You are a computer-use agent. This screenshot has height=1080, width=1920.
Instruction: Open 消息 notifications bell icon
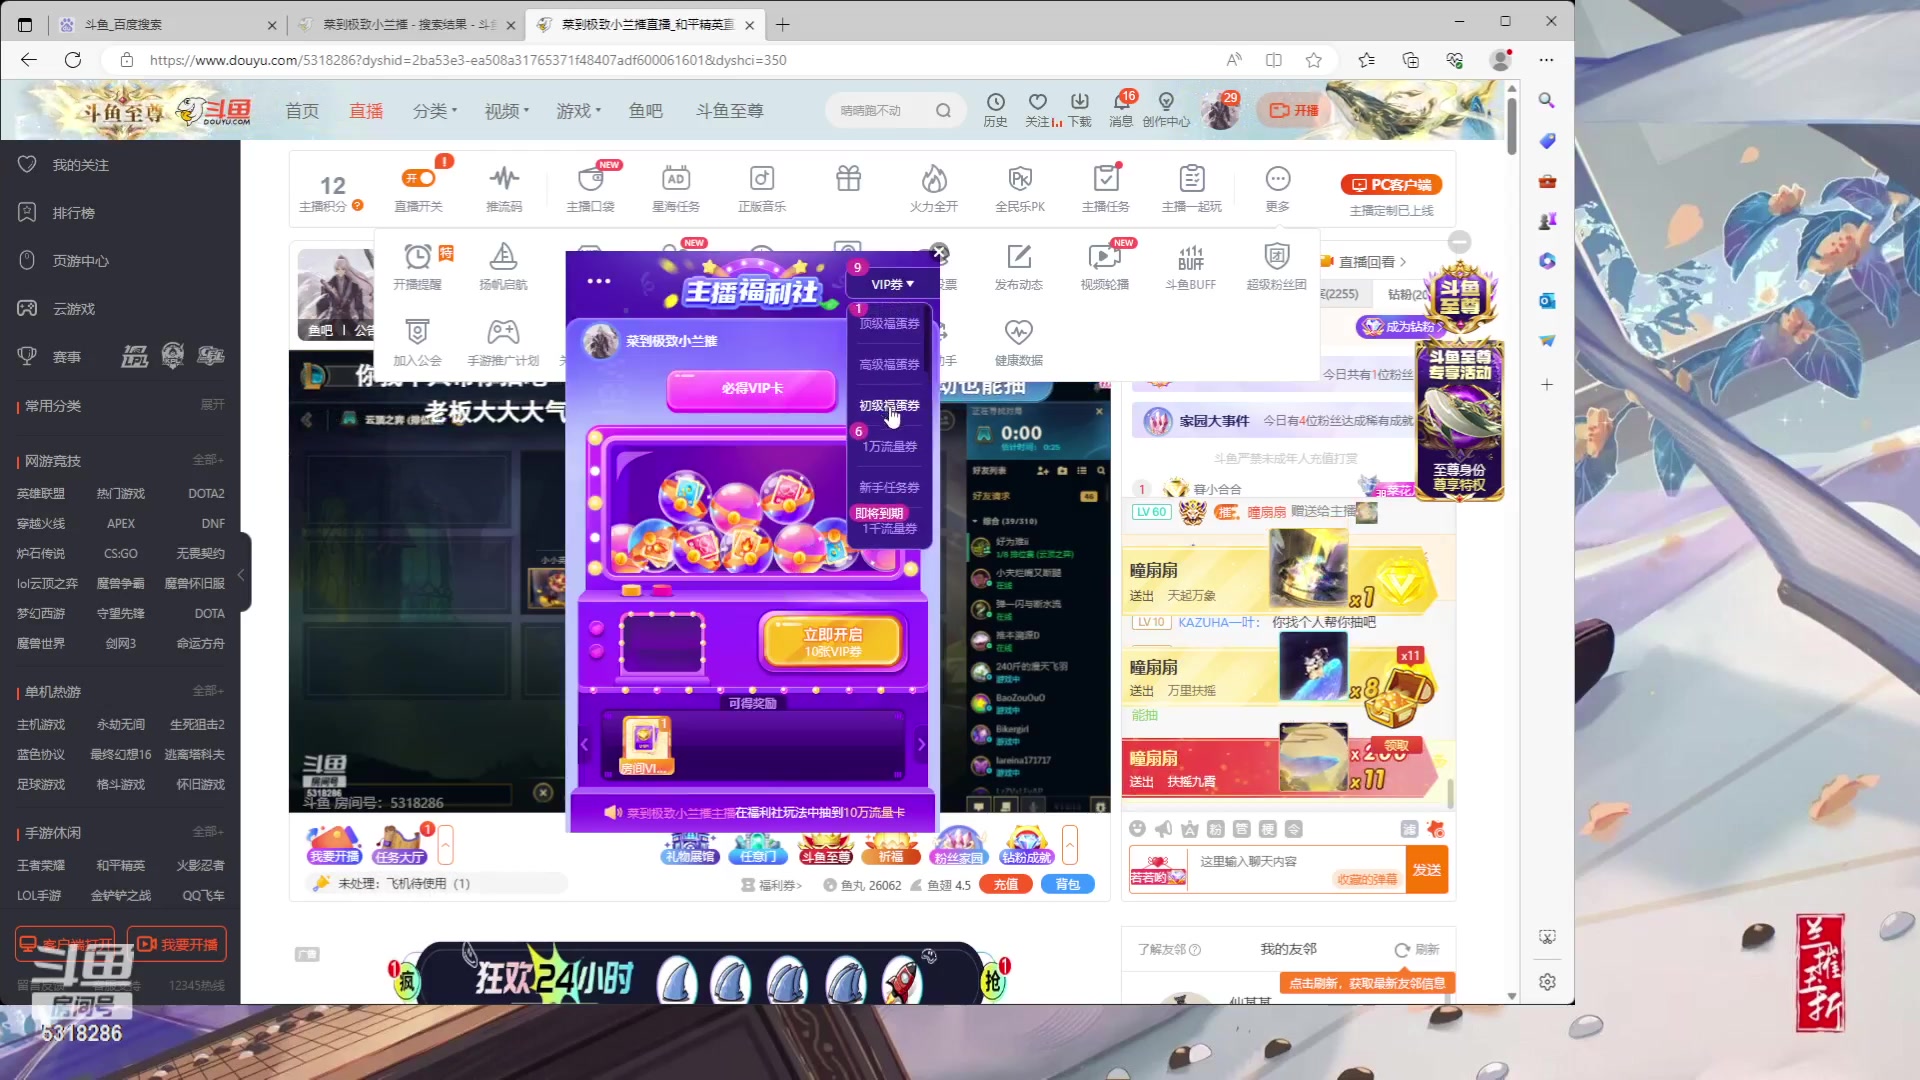pos(1122,110)
